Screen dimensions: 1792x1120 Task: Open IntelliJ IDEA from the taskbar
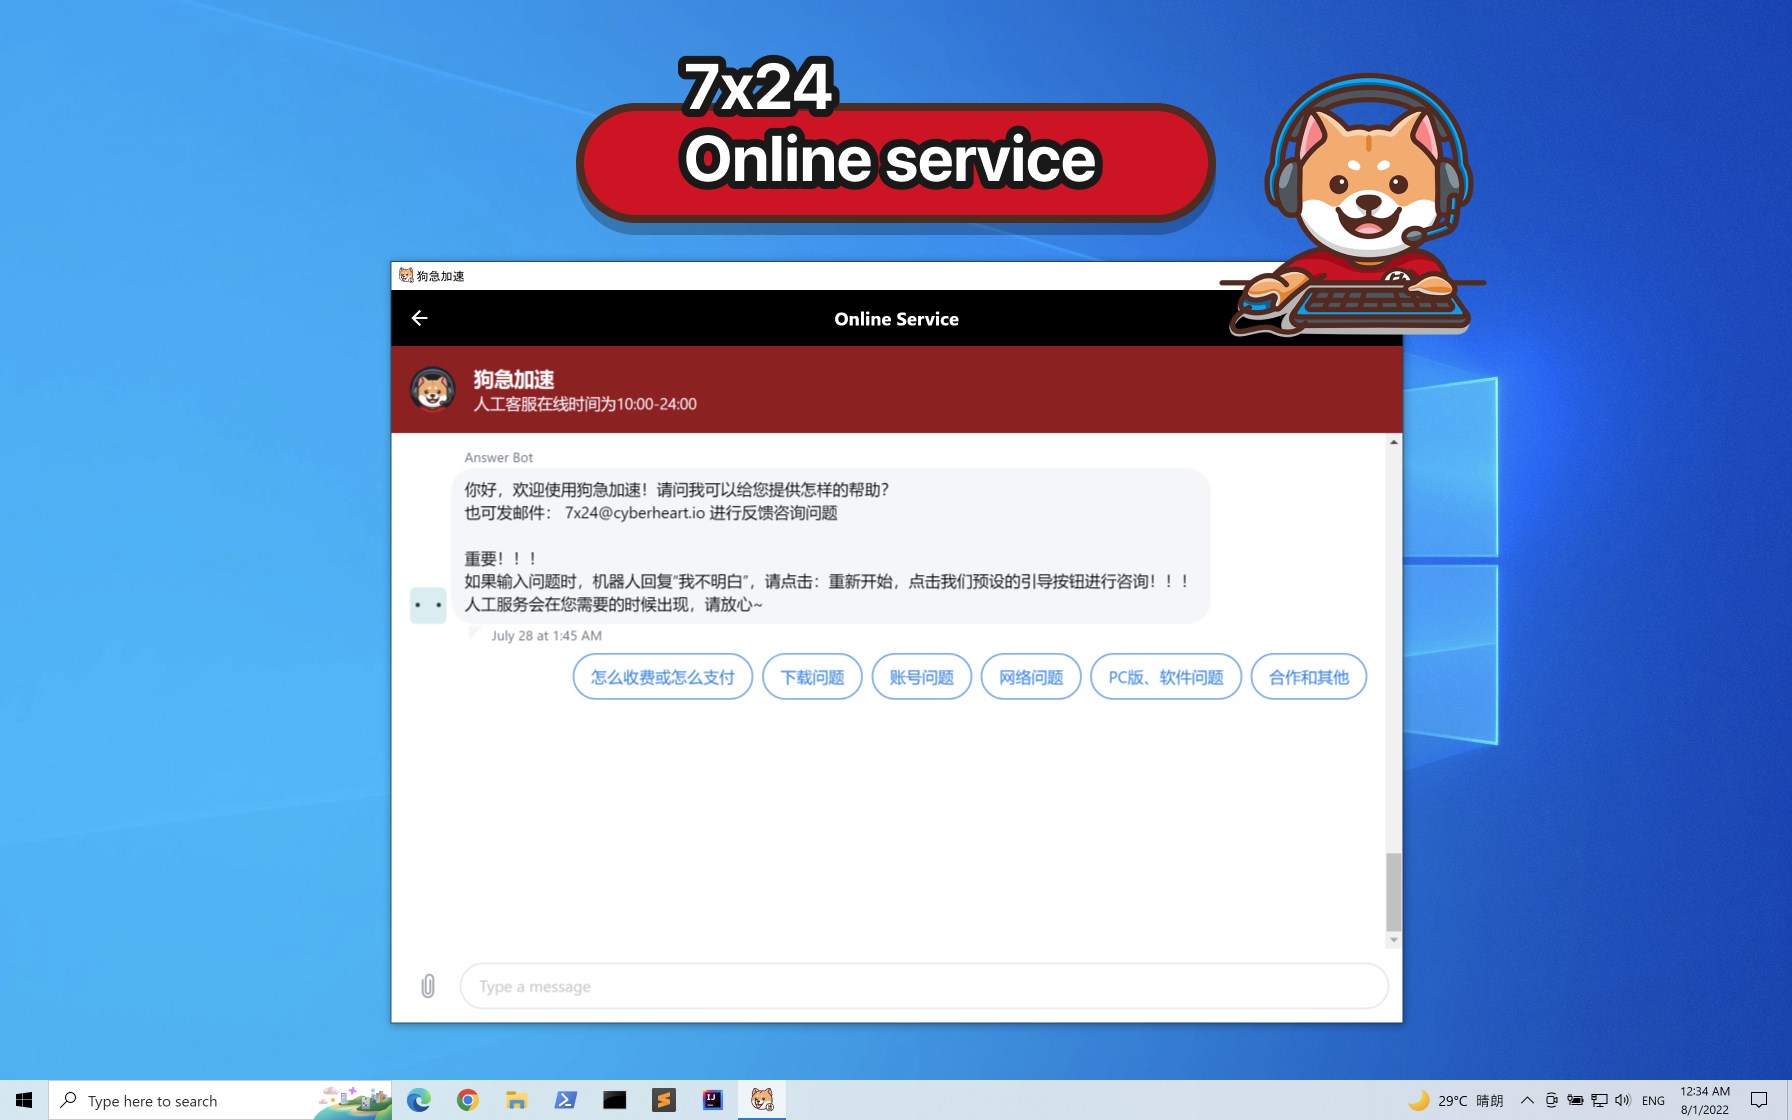(x=712, y=1100)
